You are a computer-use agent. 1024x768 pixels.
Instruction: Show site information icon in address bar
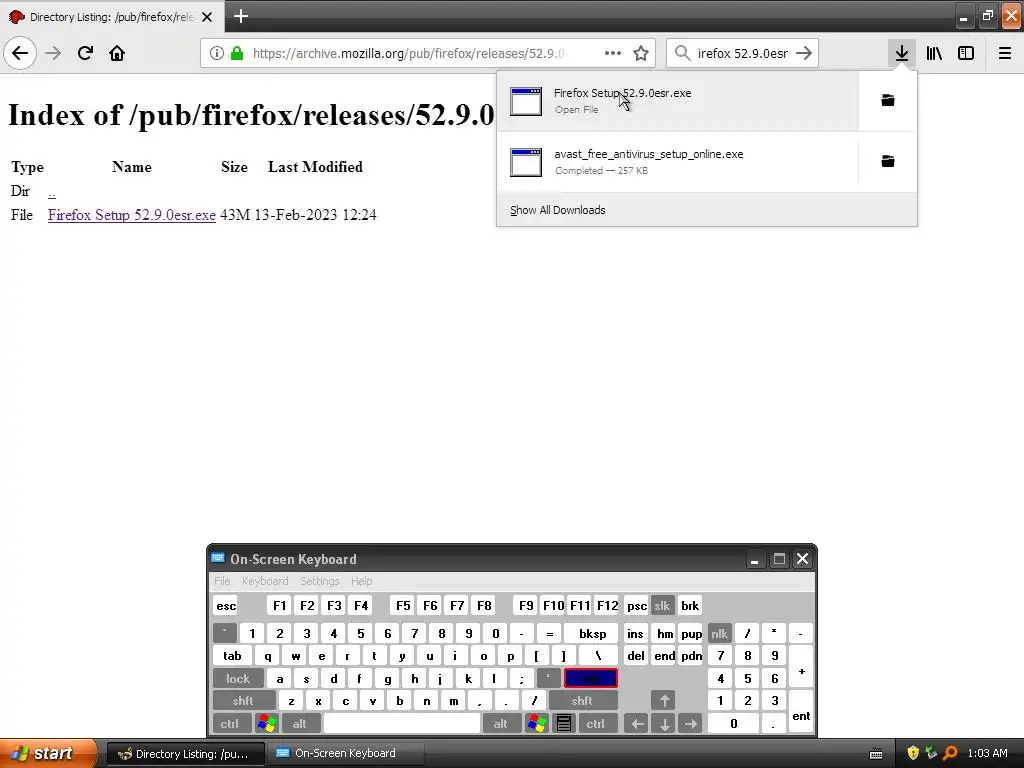(x=217, y=53)
